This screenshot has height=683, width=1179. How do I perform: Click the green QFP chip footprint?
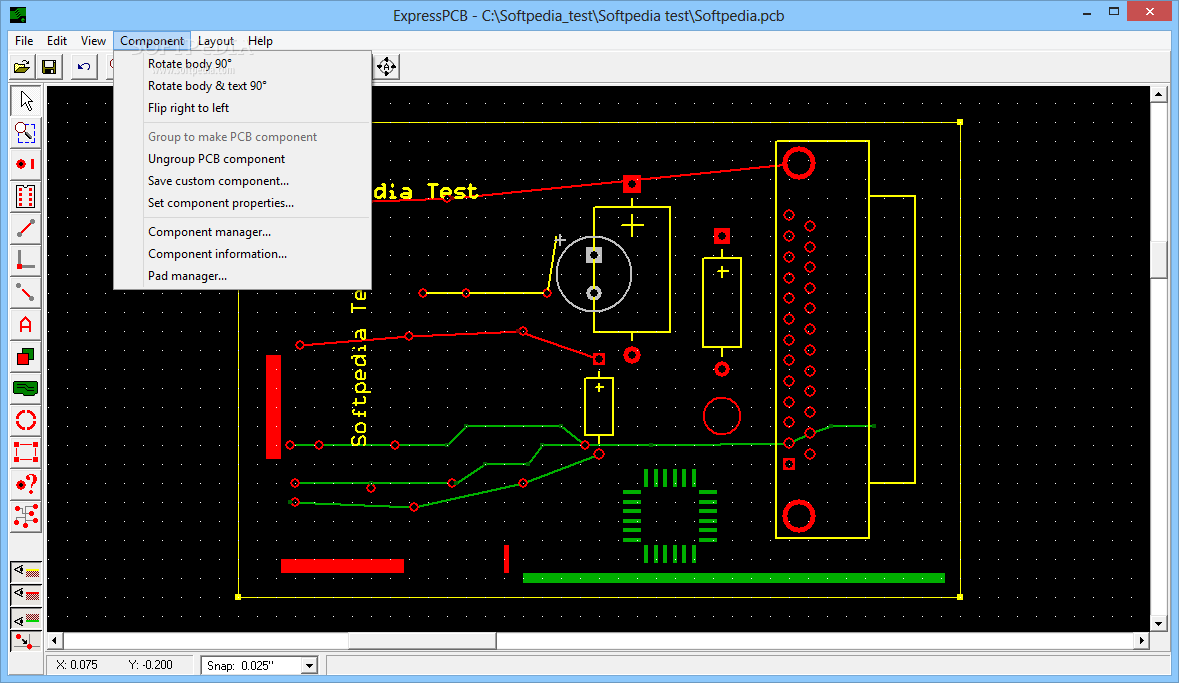point(669,516)
